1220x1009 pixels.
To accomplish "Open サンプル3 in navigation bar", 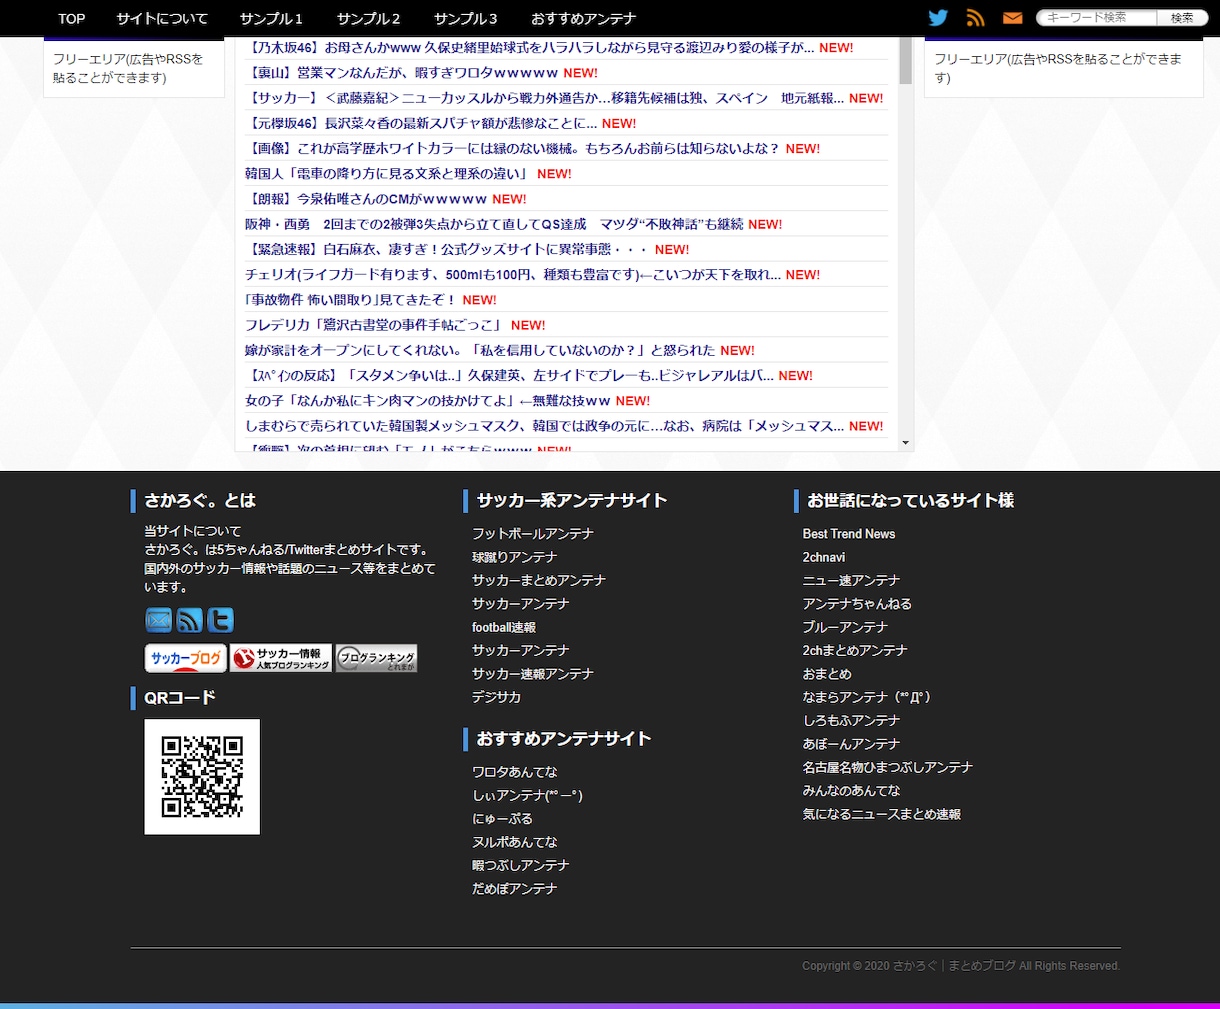I will point(466,18).
